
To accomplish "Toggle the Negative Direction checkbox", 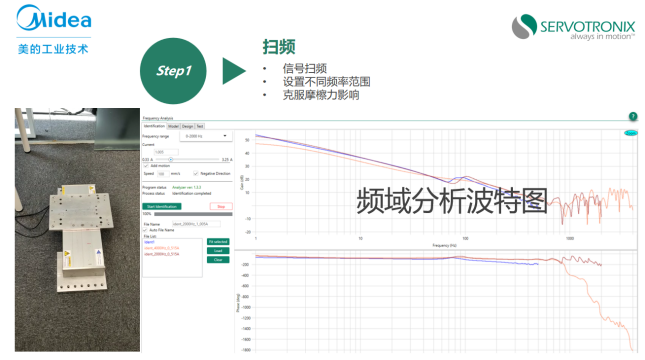I will [196, 174].
